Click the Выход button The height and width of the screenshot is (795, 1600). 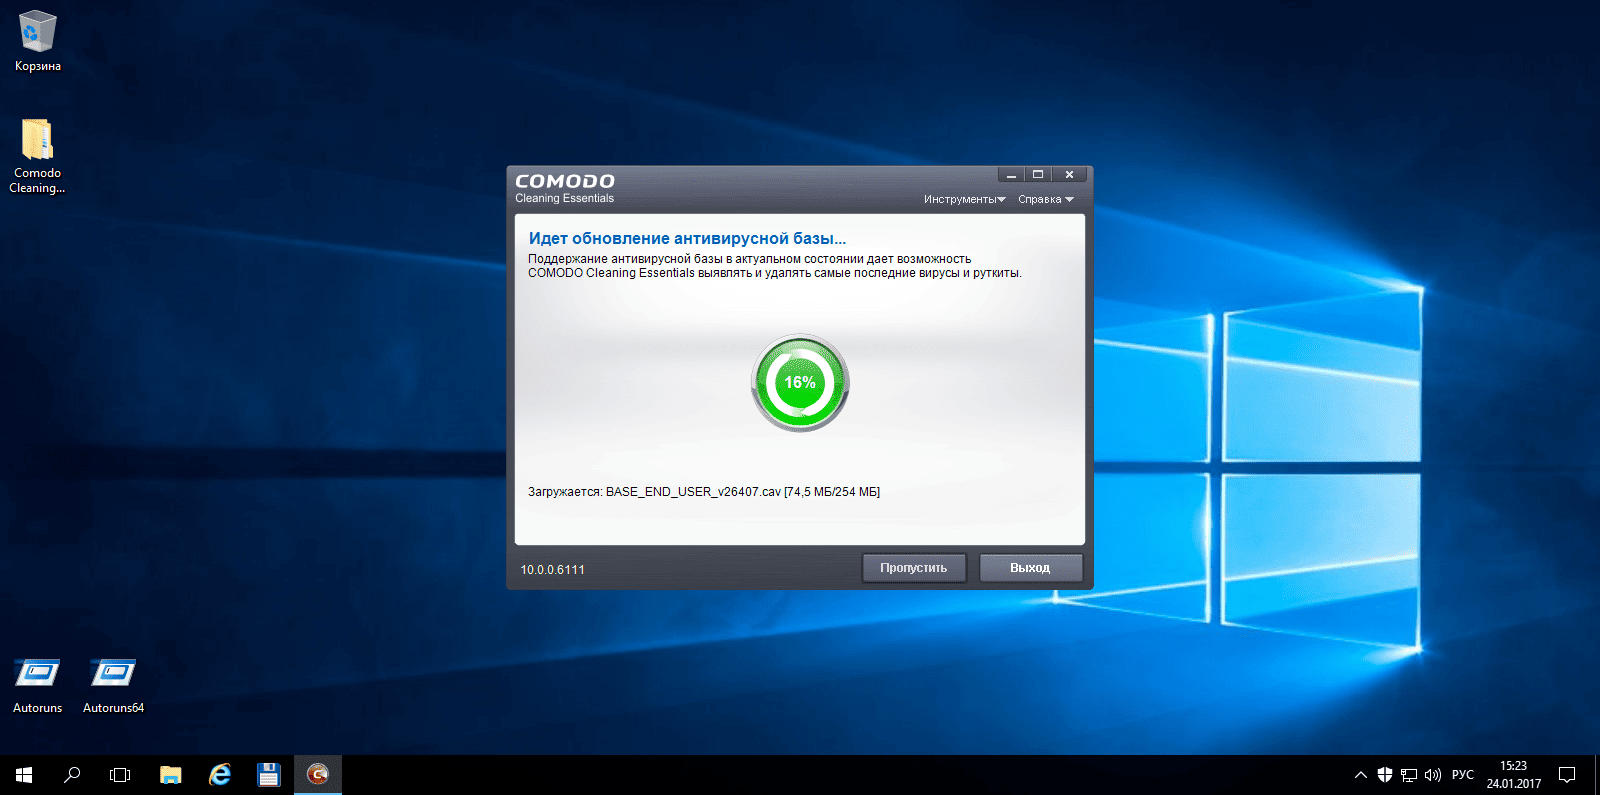click(x=1030, y=568)
